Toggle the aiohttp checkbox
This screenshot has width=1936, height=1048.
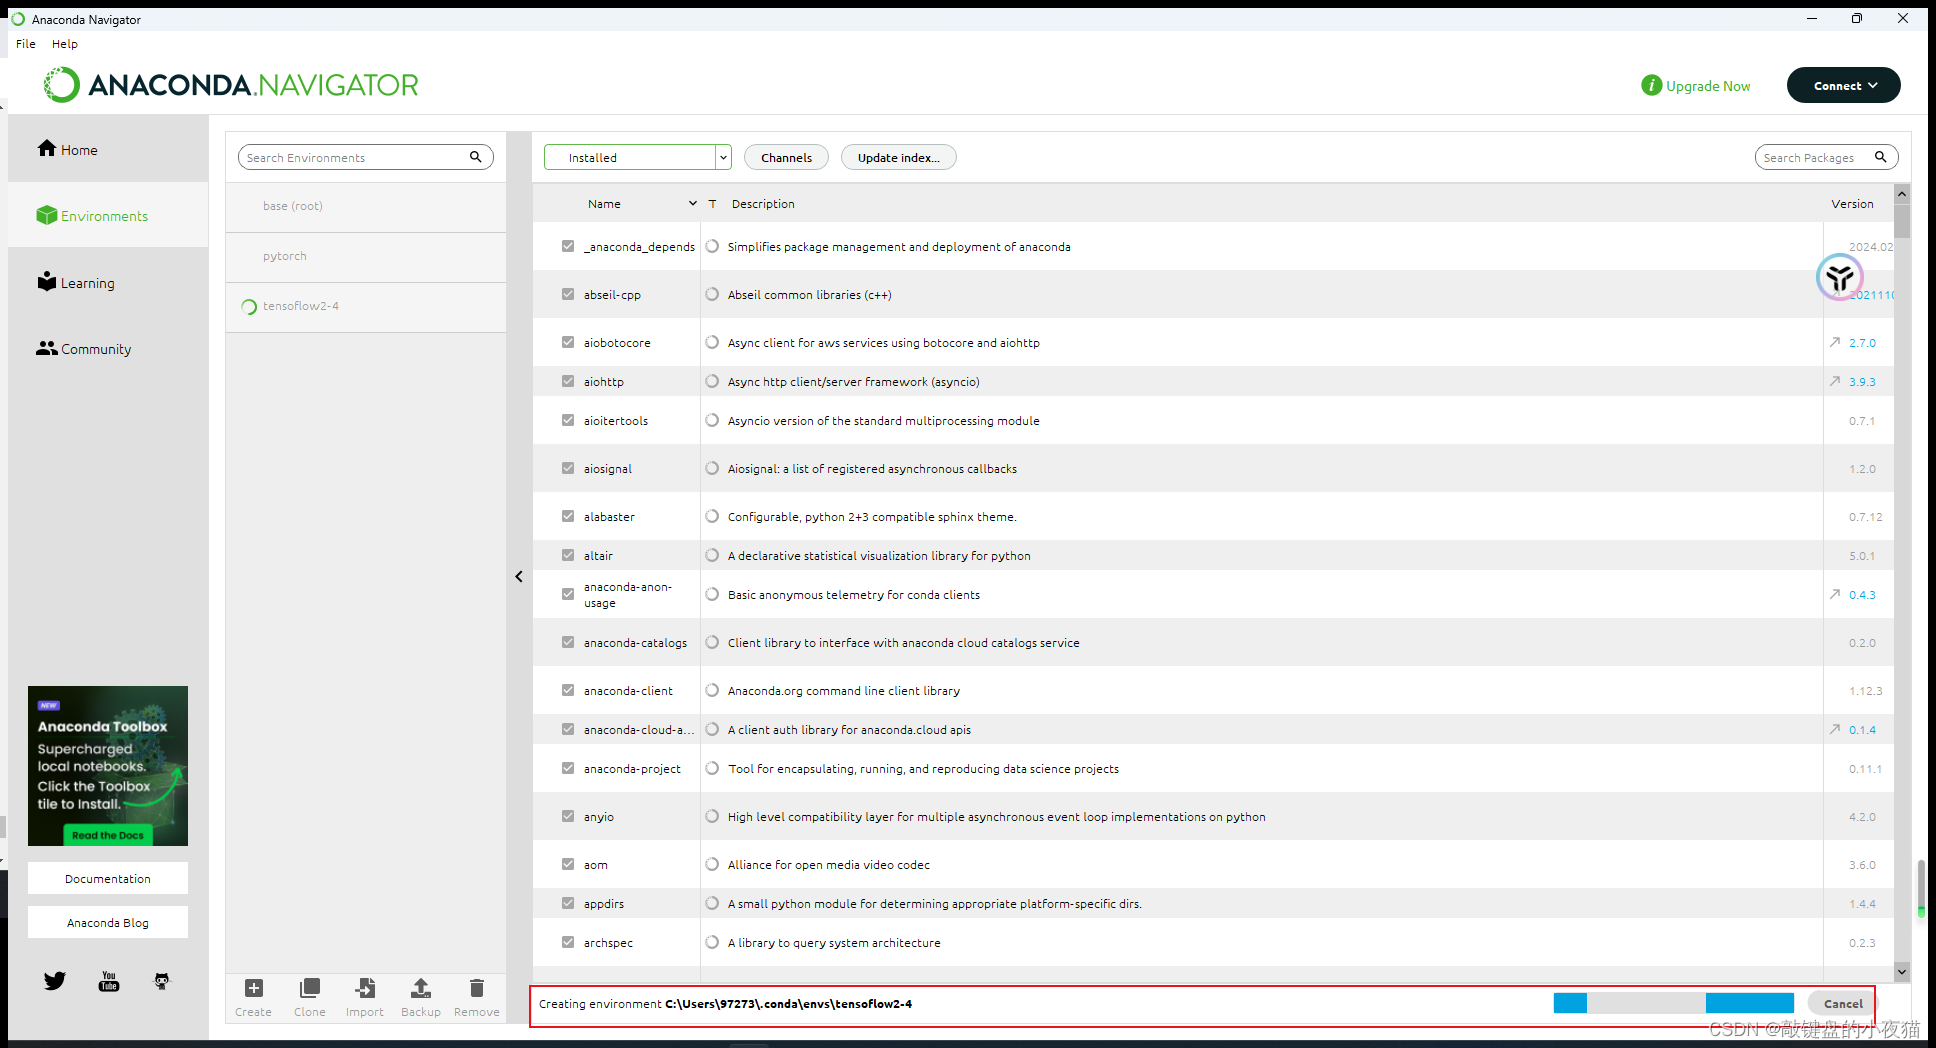click(568, 381)
